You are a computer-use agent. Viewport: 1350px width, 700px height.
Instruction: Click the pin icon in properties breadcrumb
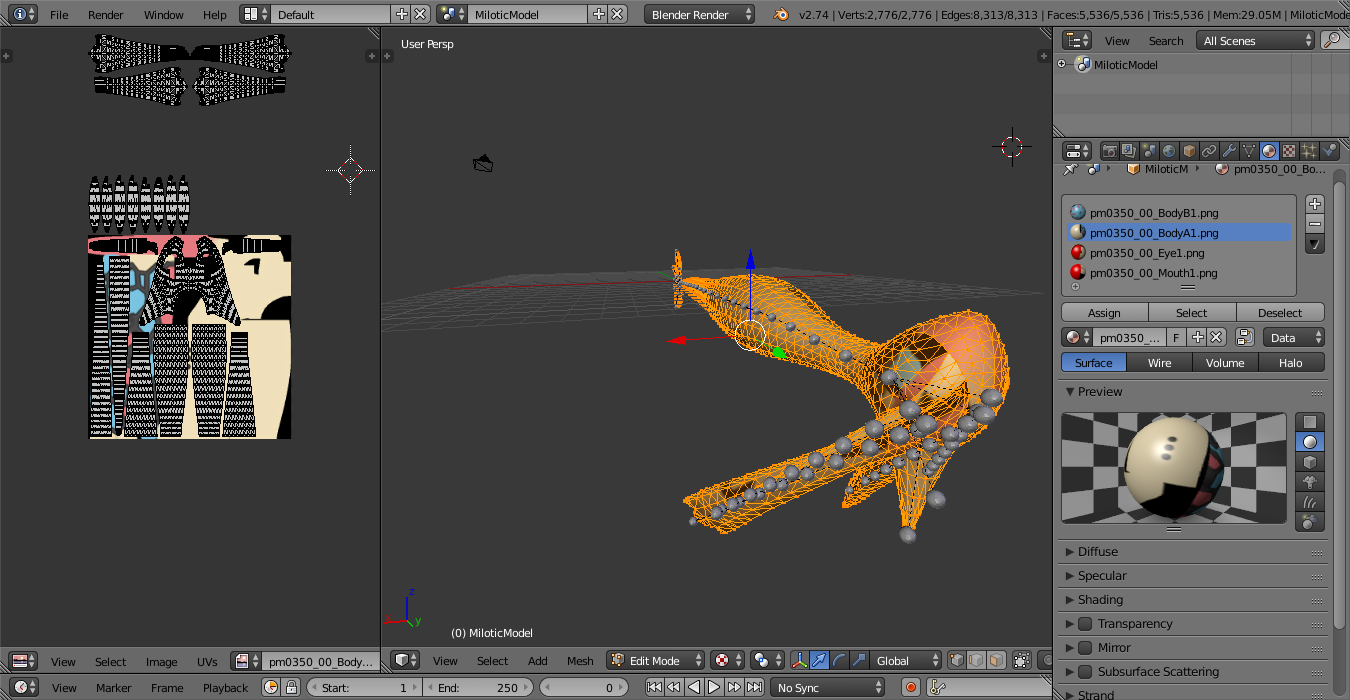point(1069,169)
